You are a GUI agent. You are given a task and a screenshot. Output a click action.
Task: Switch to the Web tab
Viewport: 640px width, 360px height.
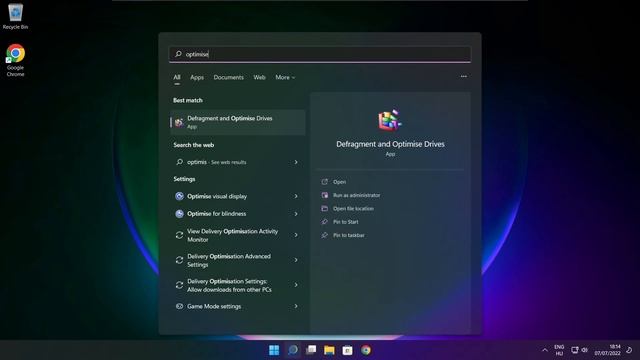[x=259, y=77]
